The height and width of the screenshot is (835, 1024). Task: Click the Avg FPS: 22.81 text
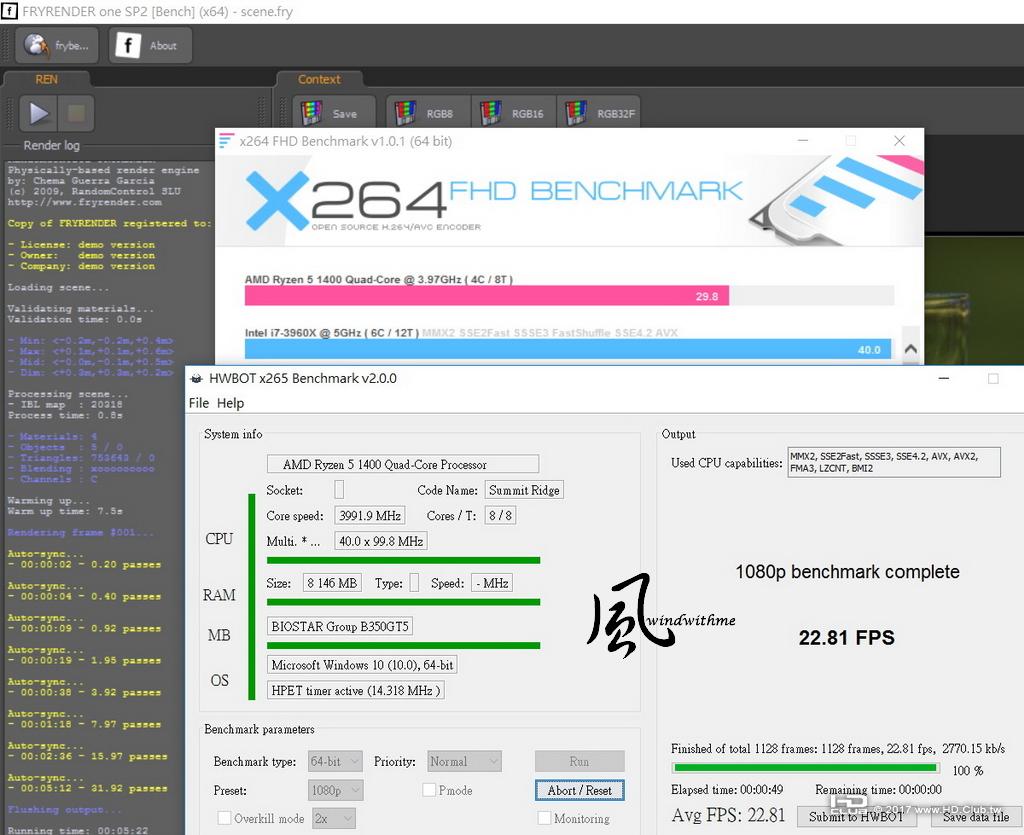click(728, 815)
